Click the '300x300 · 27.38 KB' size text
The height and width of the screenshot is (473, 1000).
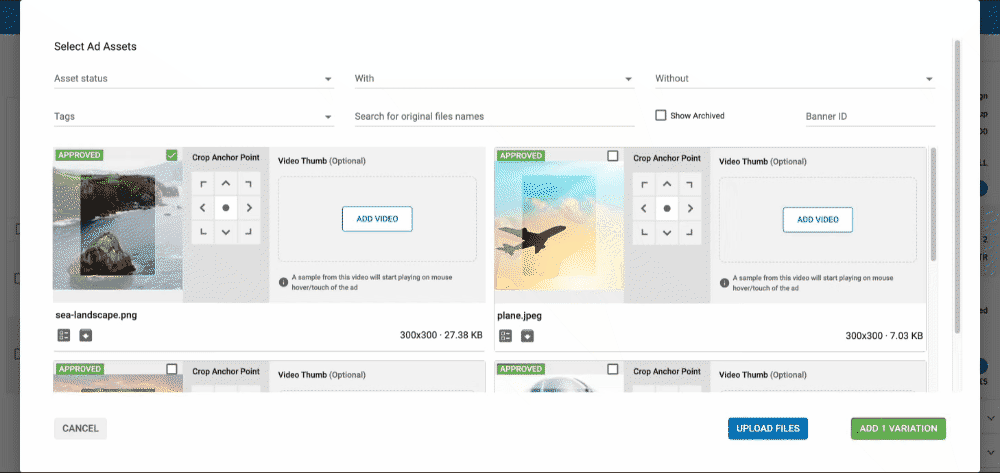441,335
